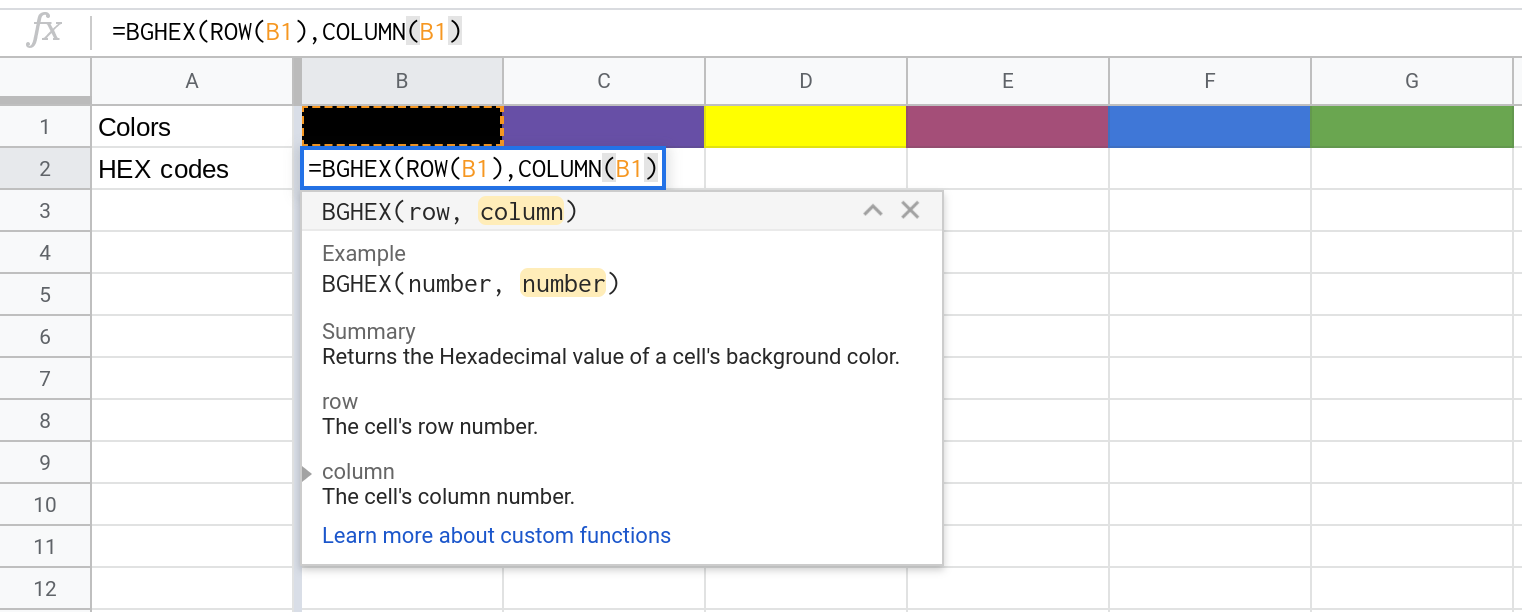Select empty cell F6
Image resolution: width=1522 pixels, height=612 pixels.
(1210, 337)
